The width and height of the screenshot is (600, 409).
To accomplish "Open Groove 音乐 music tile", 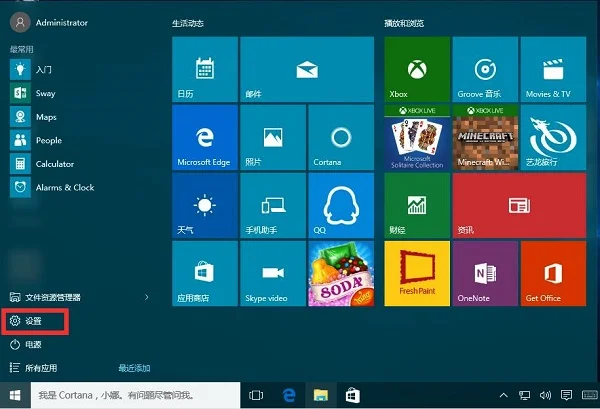I will 484,72.
